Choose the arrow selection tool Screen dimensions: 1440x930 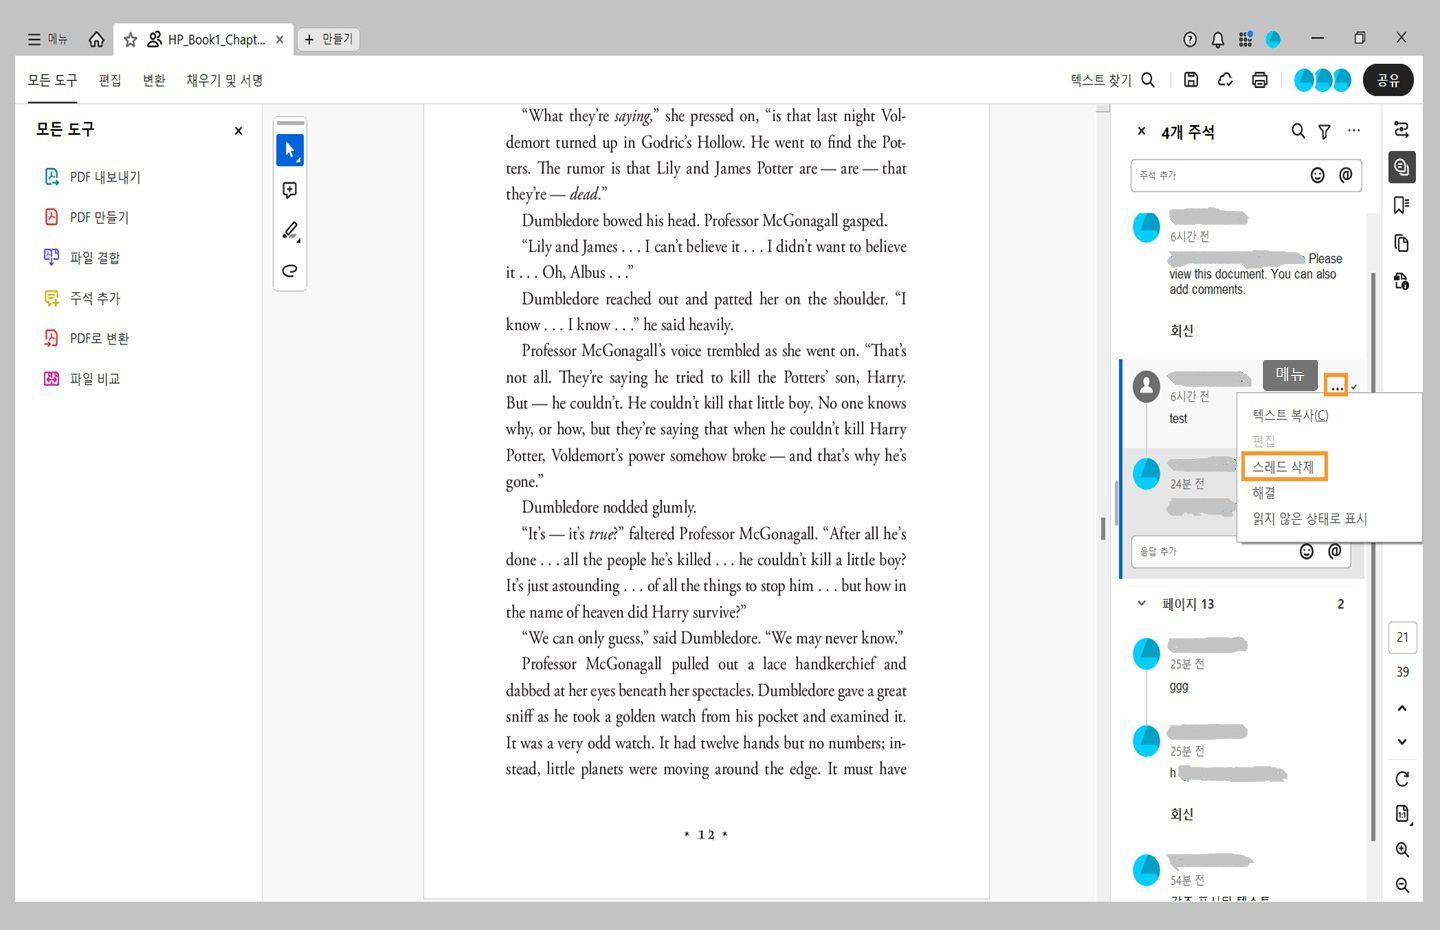click(290, 150)
